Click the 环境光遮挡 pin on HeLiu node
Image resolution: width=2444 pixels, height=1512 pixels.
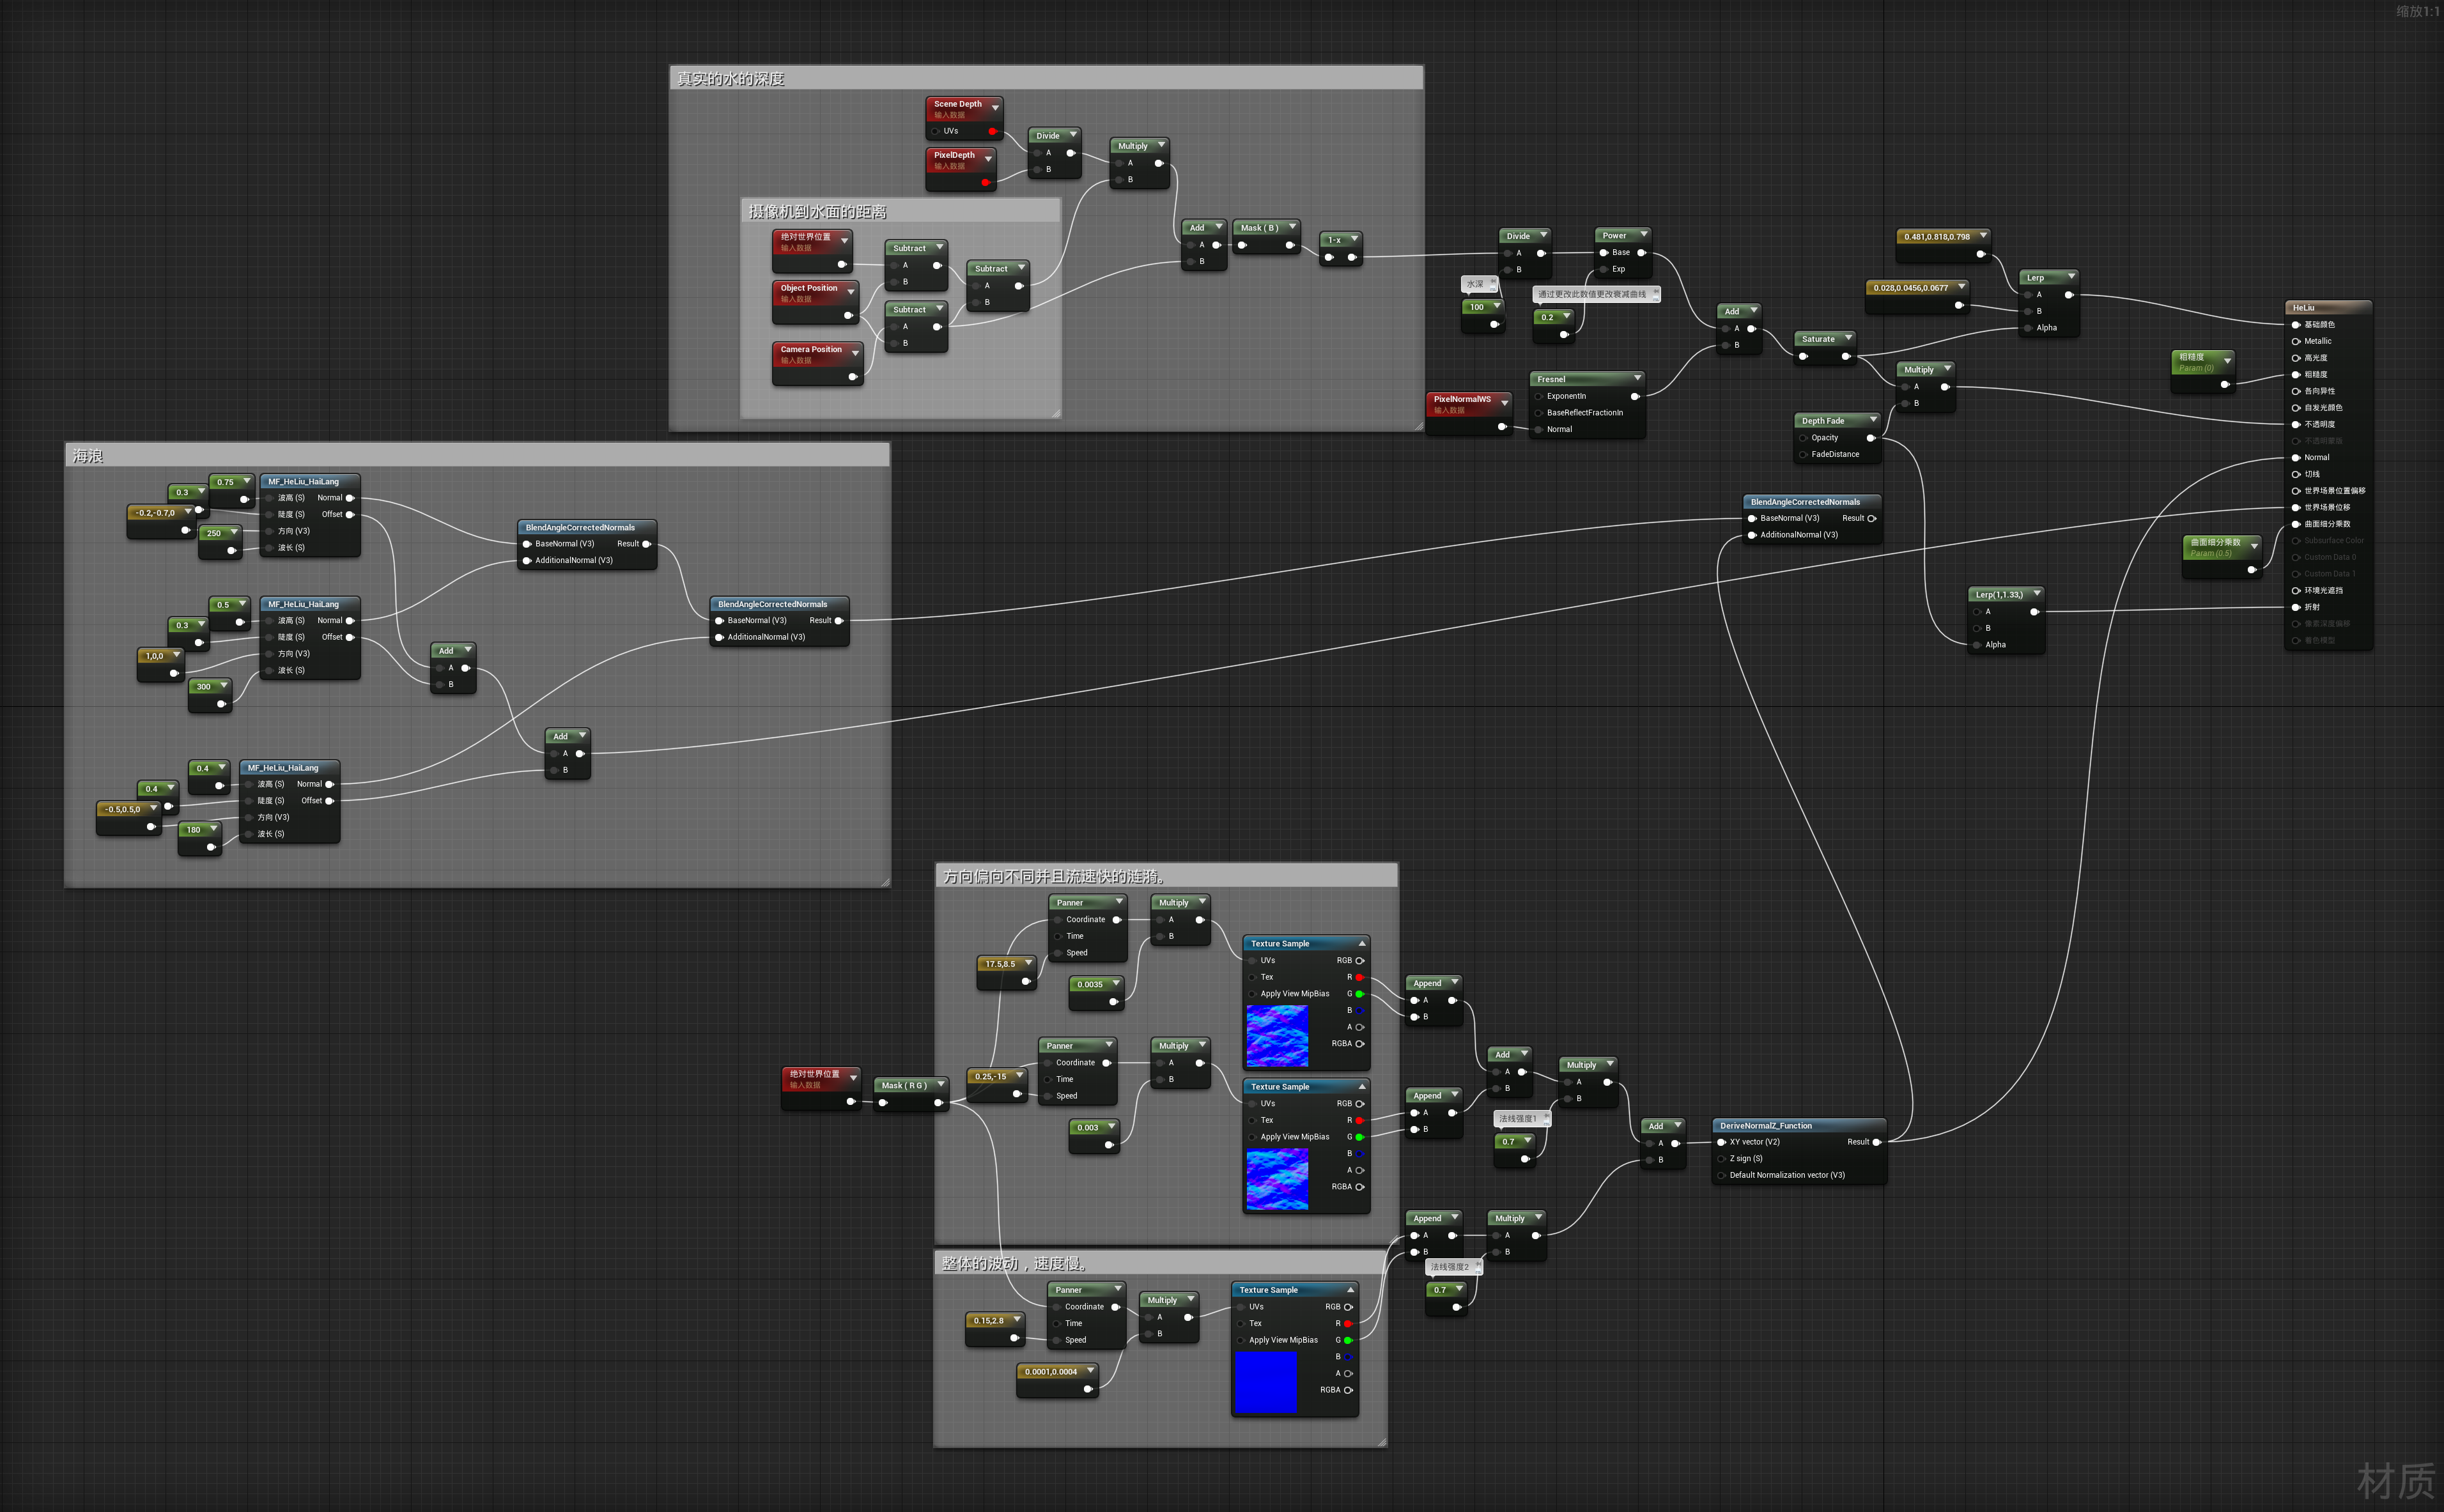[2296, 591]
